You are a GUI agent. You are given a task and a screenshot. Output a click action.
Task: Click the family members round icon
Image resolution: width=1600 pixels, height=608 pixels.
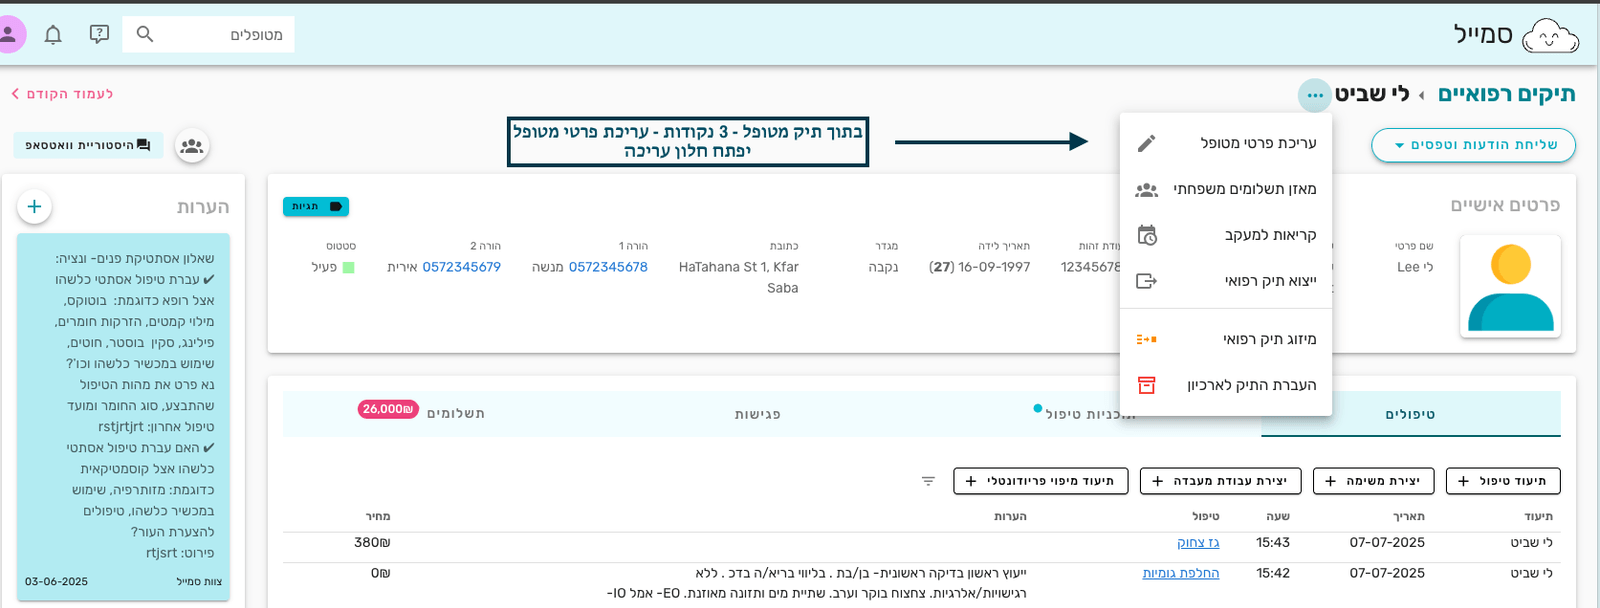click(192, 146)
